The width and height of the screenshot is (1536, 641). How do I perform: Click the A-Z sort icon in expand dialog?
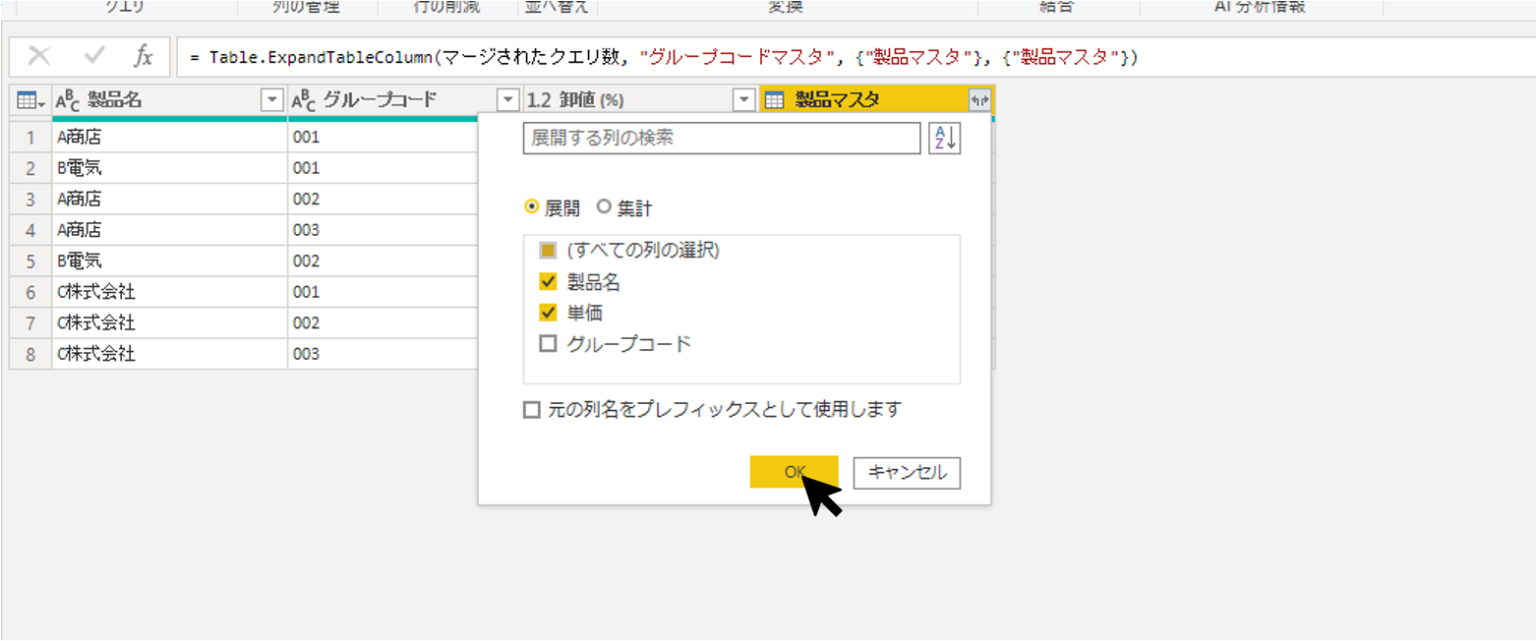pyautogui.click(x=944, y=138)
